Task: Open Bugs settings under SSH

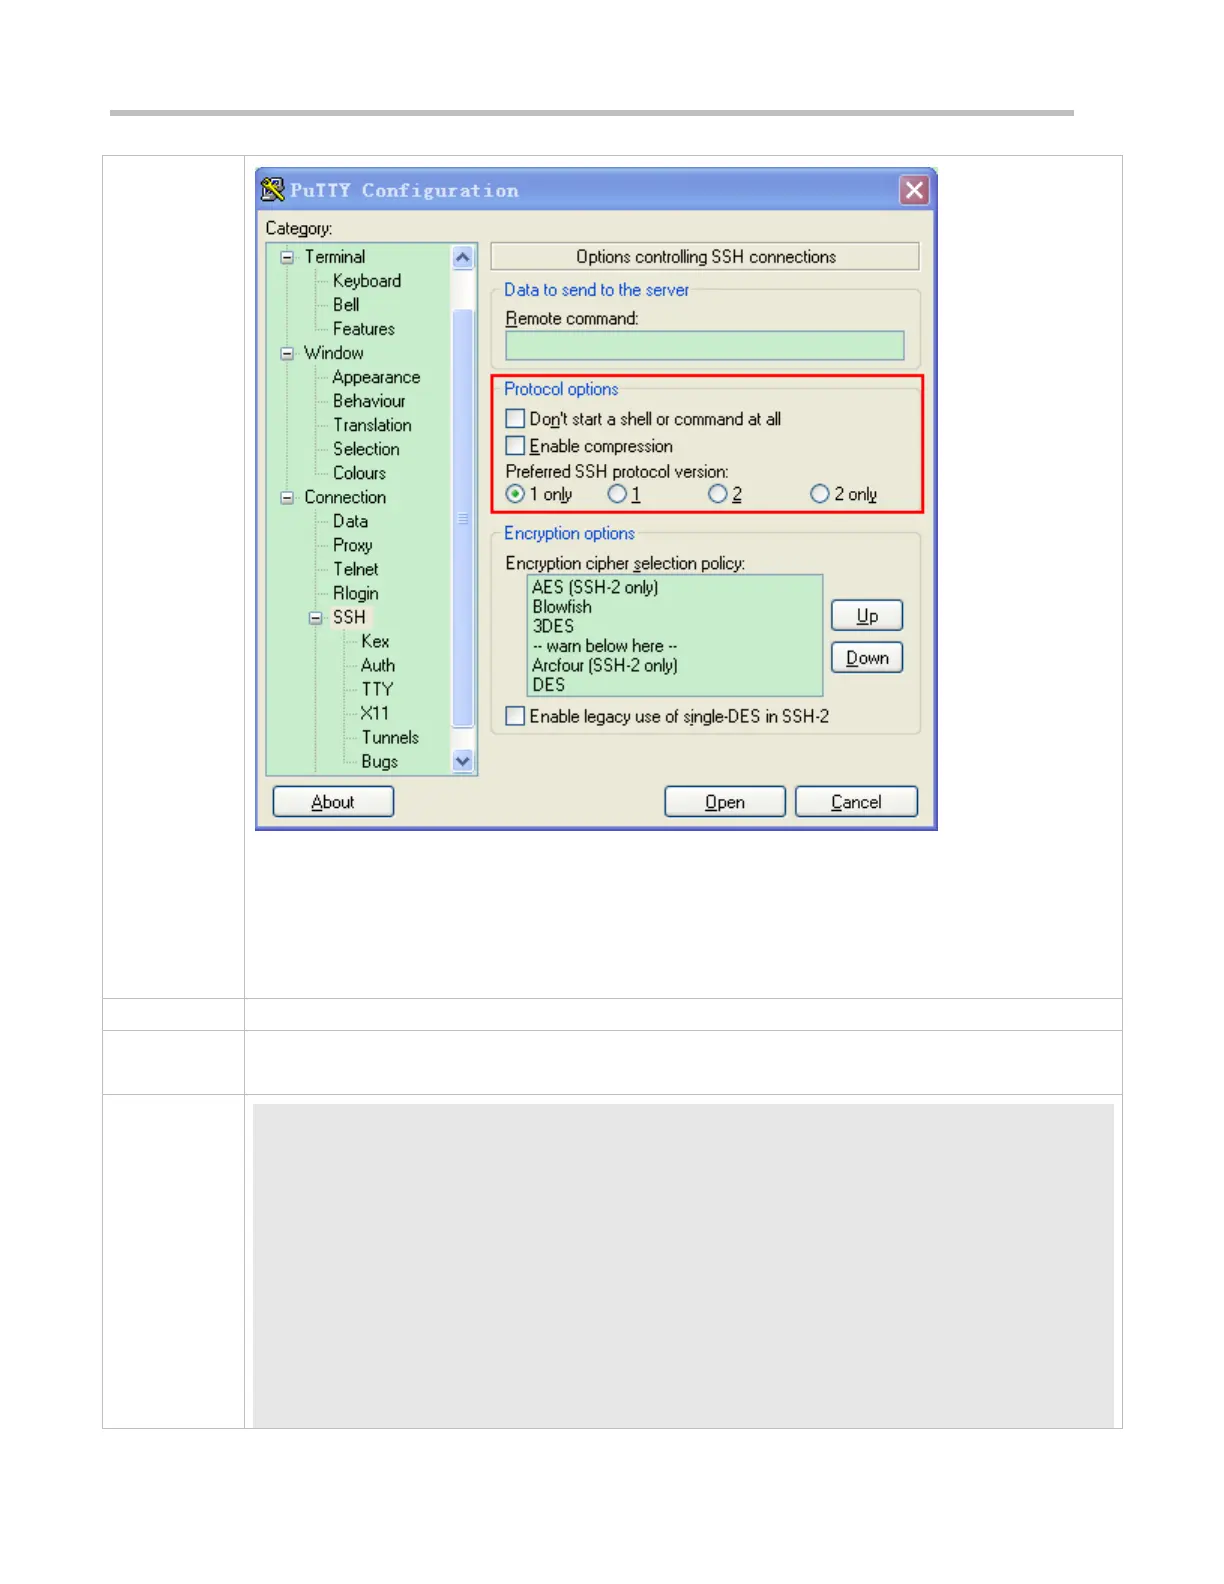Action: click(x=379, y=761)
